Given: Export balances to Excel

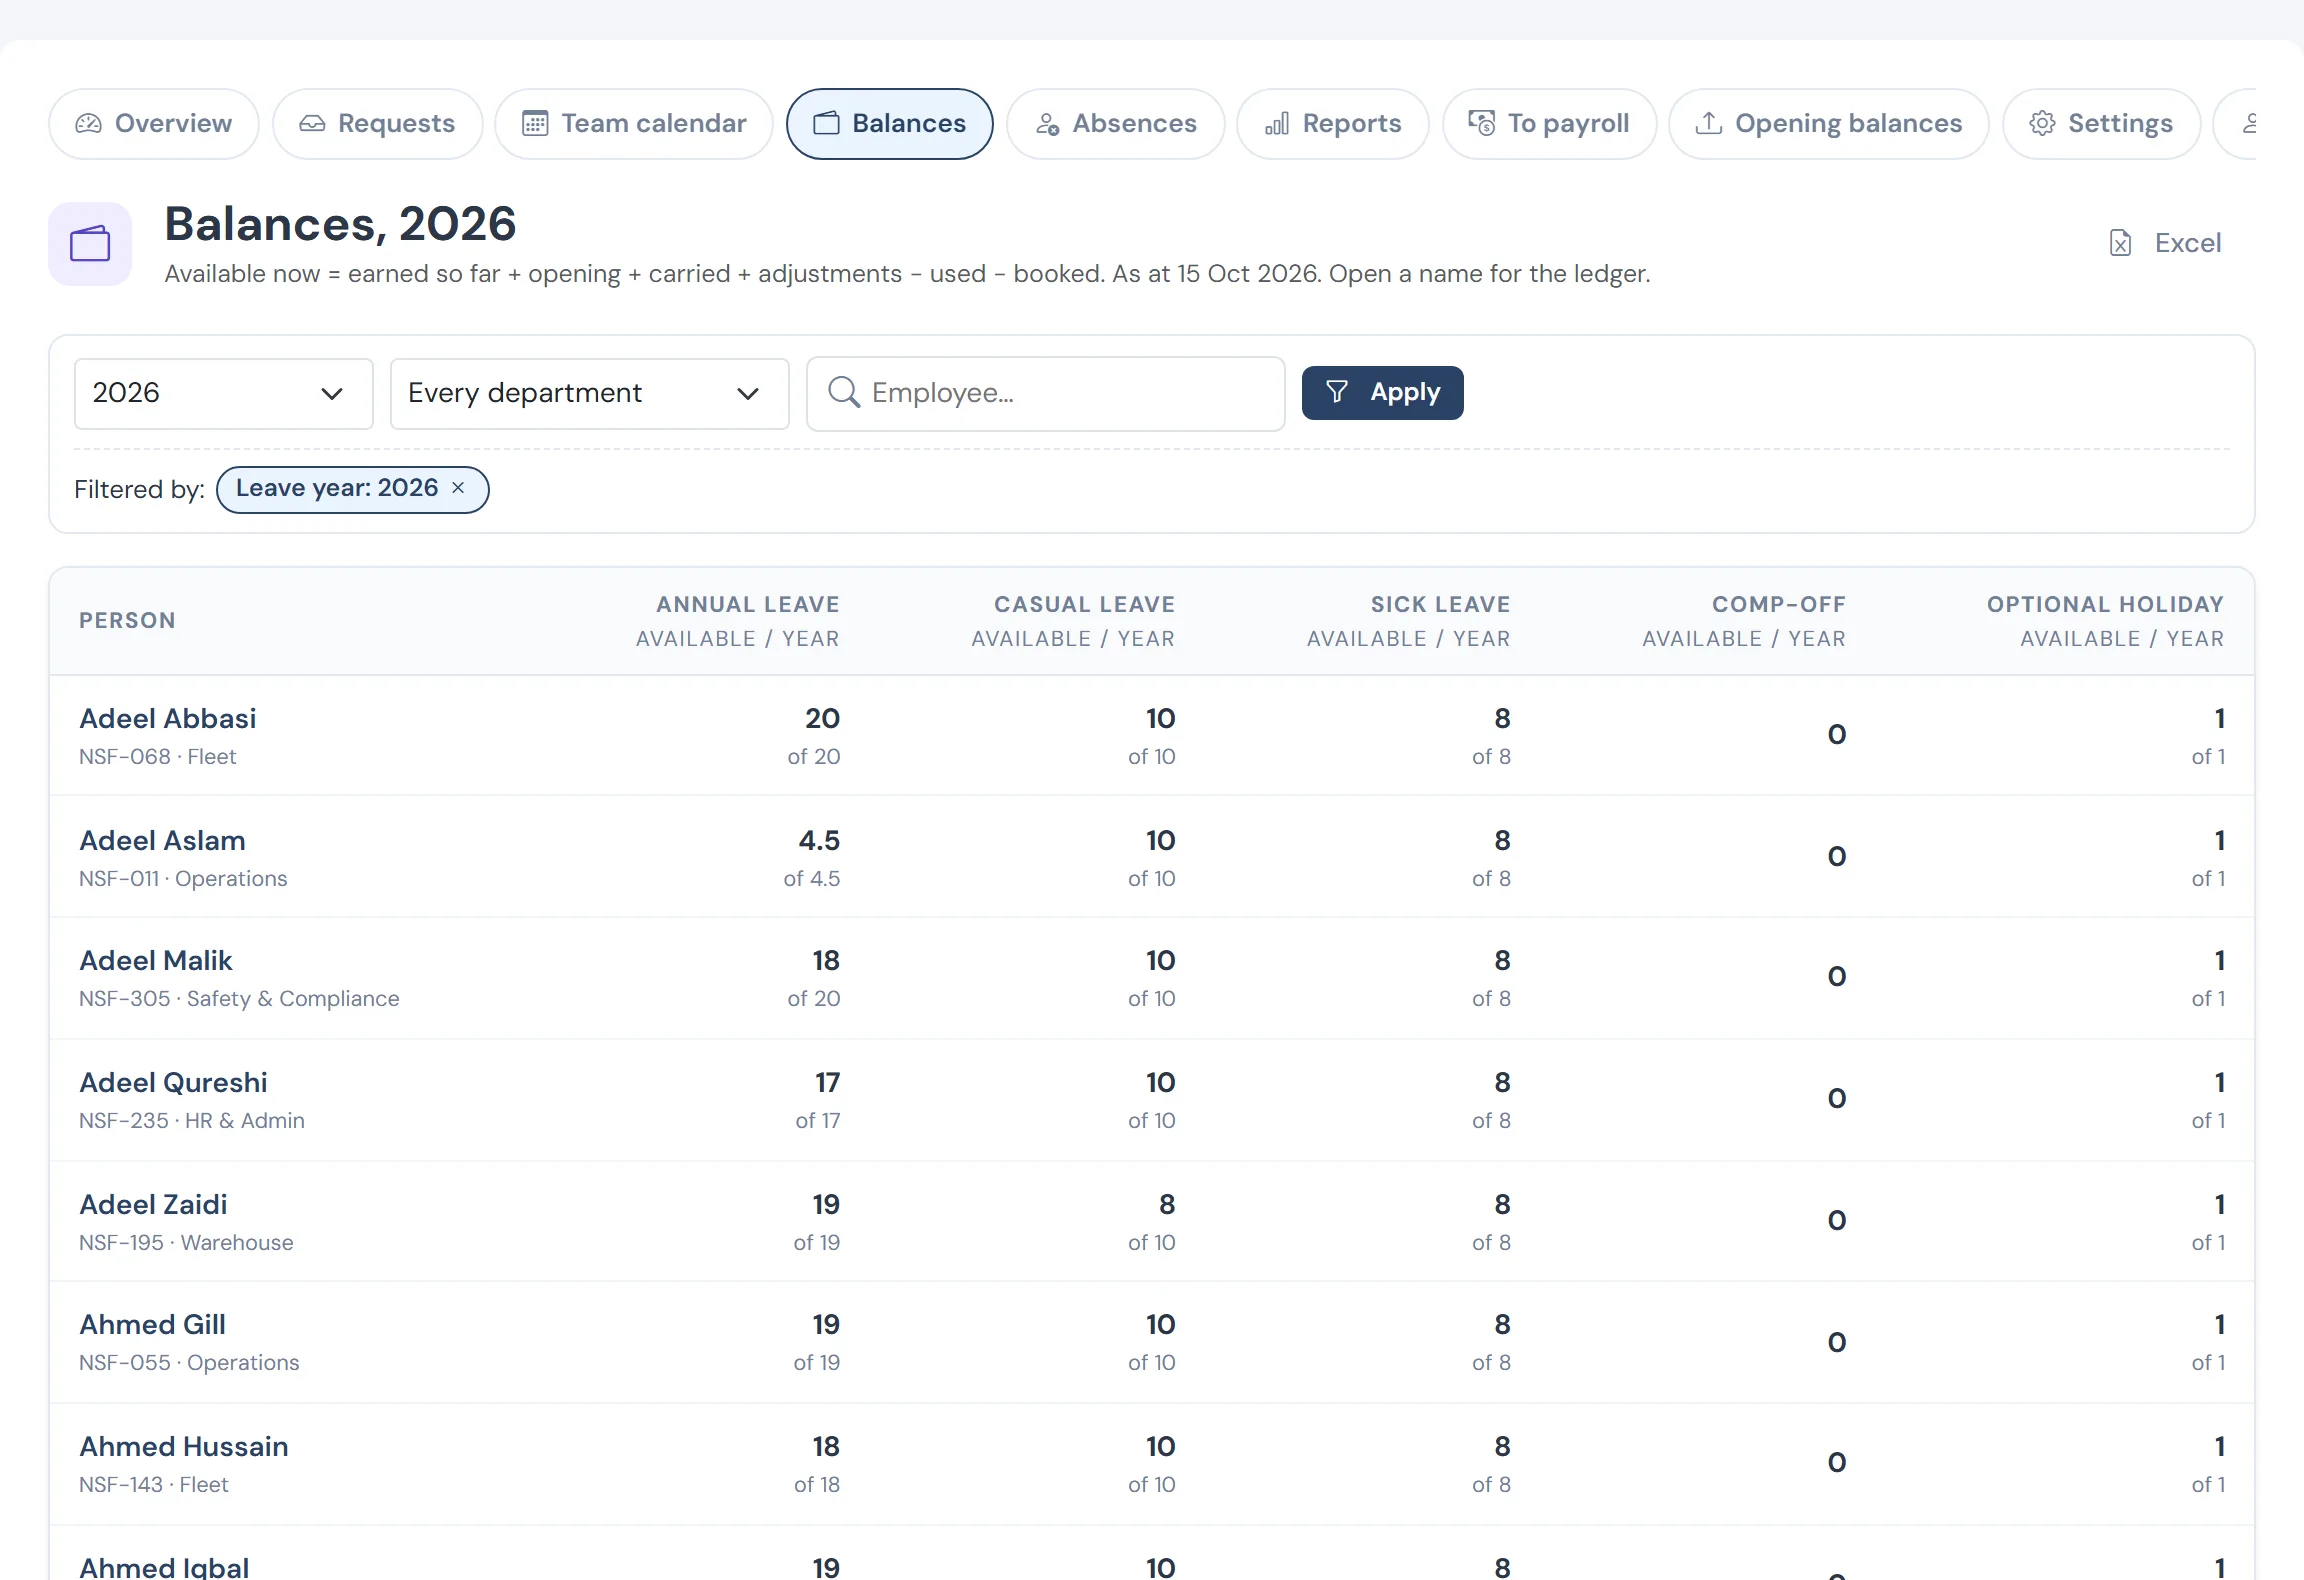Looking at the screenshot, I should coord(2164,243).
